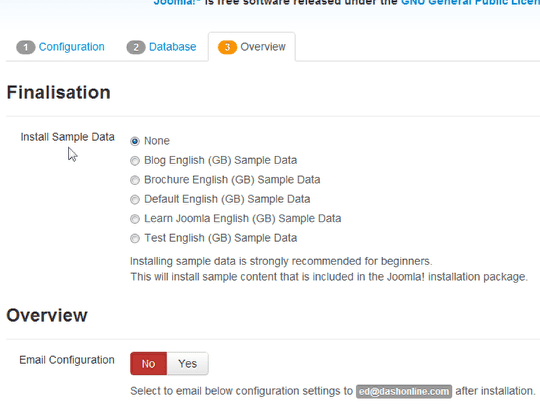Click the orange step 3 badge

[227, 47]
